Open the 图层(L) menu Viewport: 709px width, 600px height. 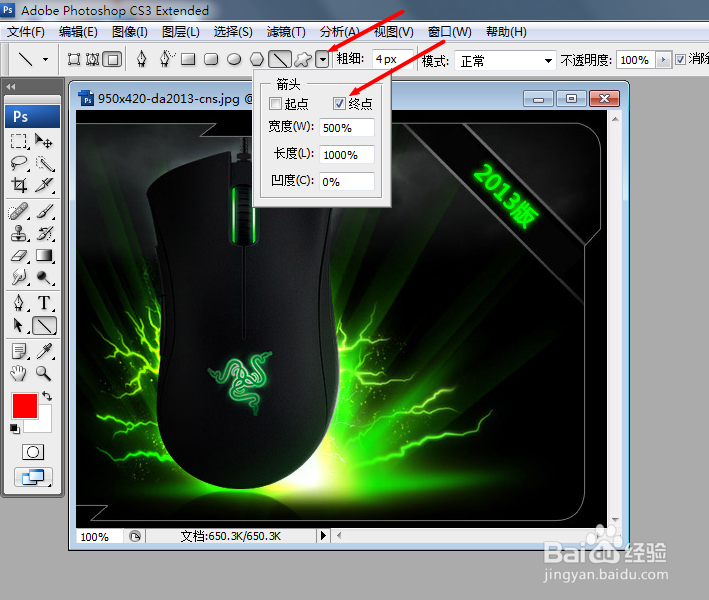point(180,32)
